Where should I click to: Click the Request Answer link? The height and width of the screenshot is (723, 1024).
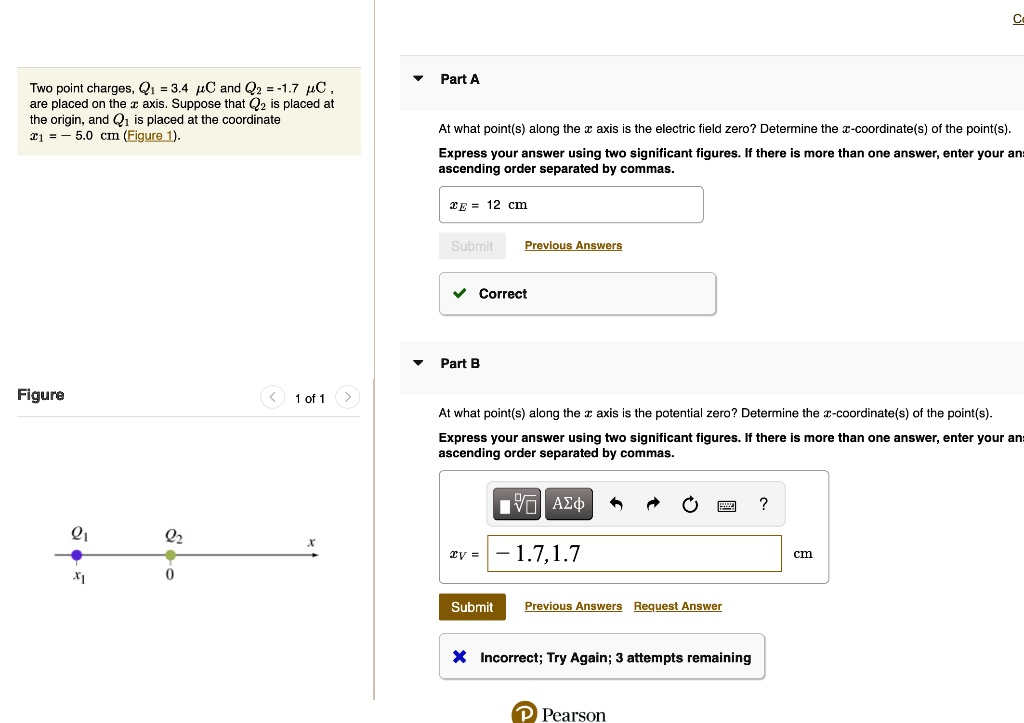[677, 606]
